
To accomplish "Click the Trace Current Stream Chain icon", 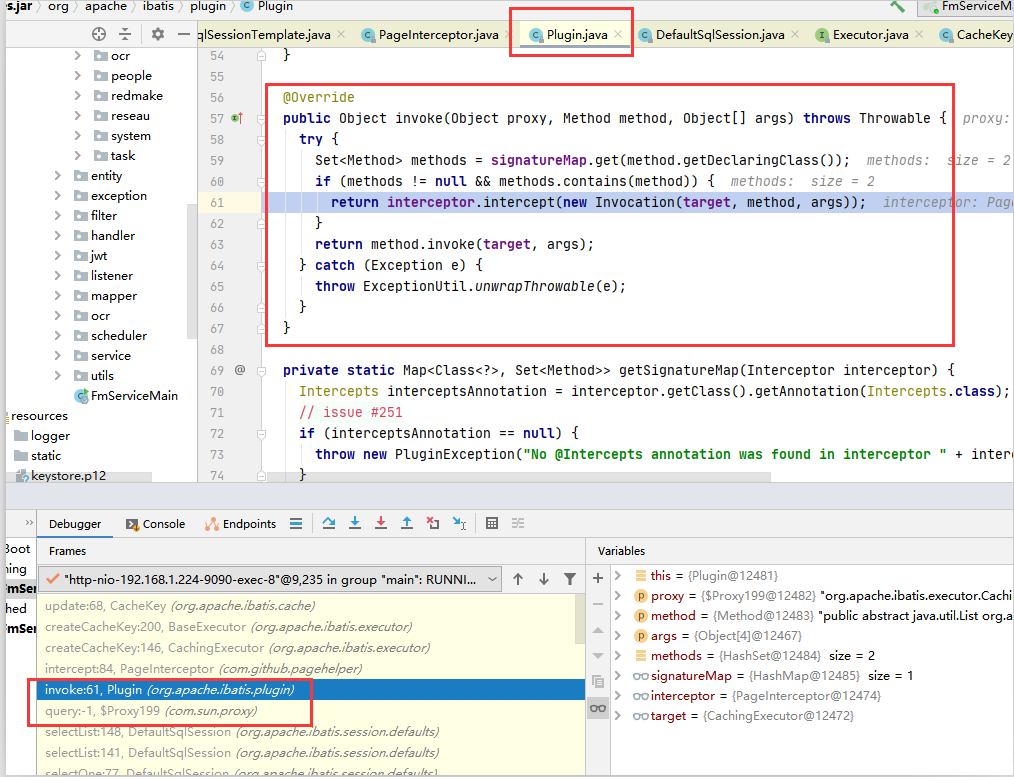I will tap(518, 523).
